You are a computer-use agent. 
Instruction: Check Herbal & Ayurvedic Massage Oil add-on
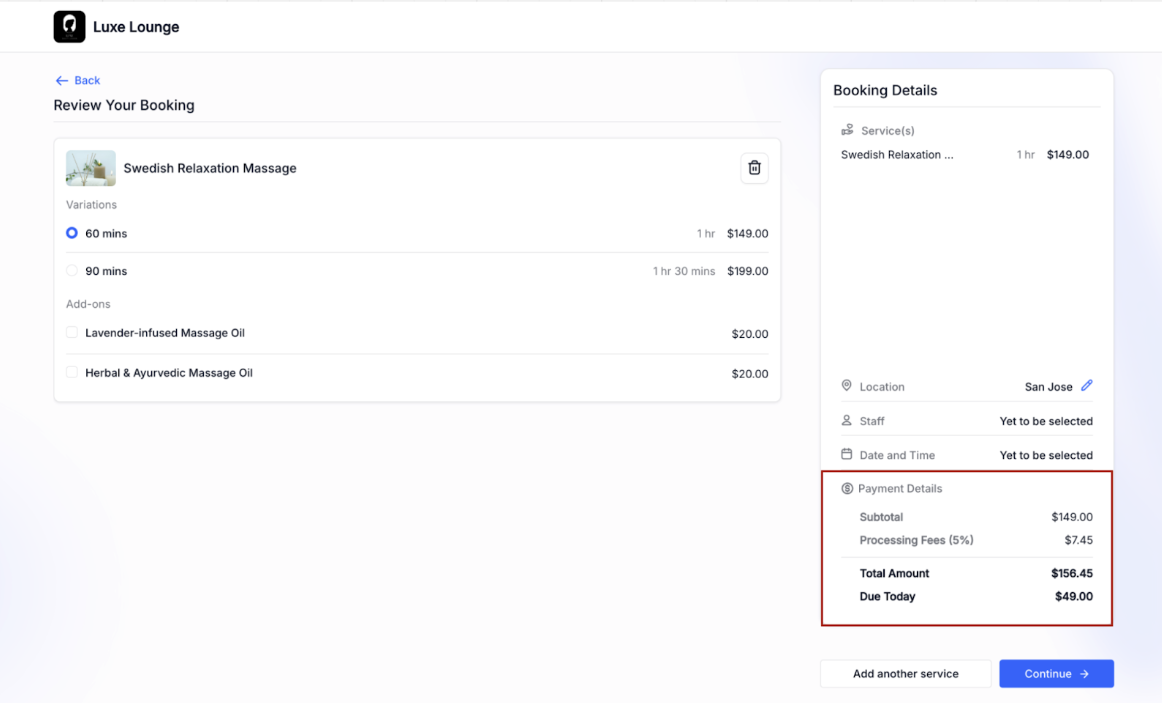coord(72,373)
